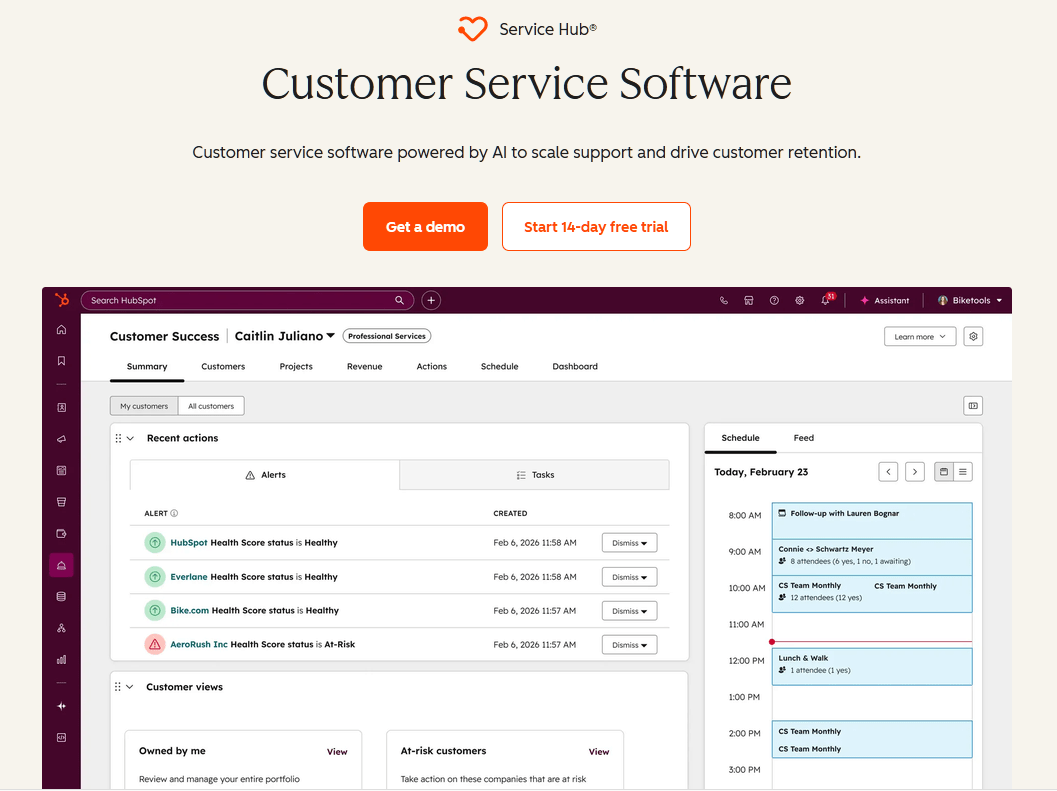Open the Assistant button
This screenshot has height=791, width=1057.
click(884, 301)
